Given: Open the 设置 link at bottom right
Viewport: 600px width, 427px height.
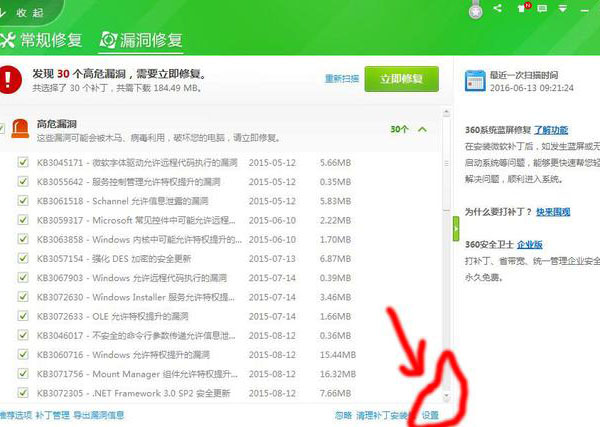Looking at the screenshot, I should 430,415.
